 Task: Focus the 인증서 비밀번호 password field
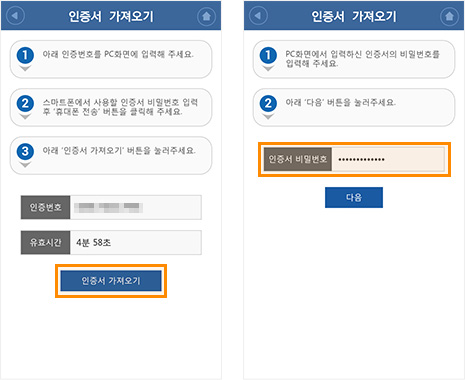tap(388, 159)
